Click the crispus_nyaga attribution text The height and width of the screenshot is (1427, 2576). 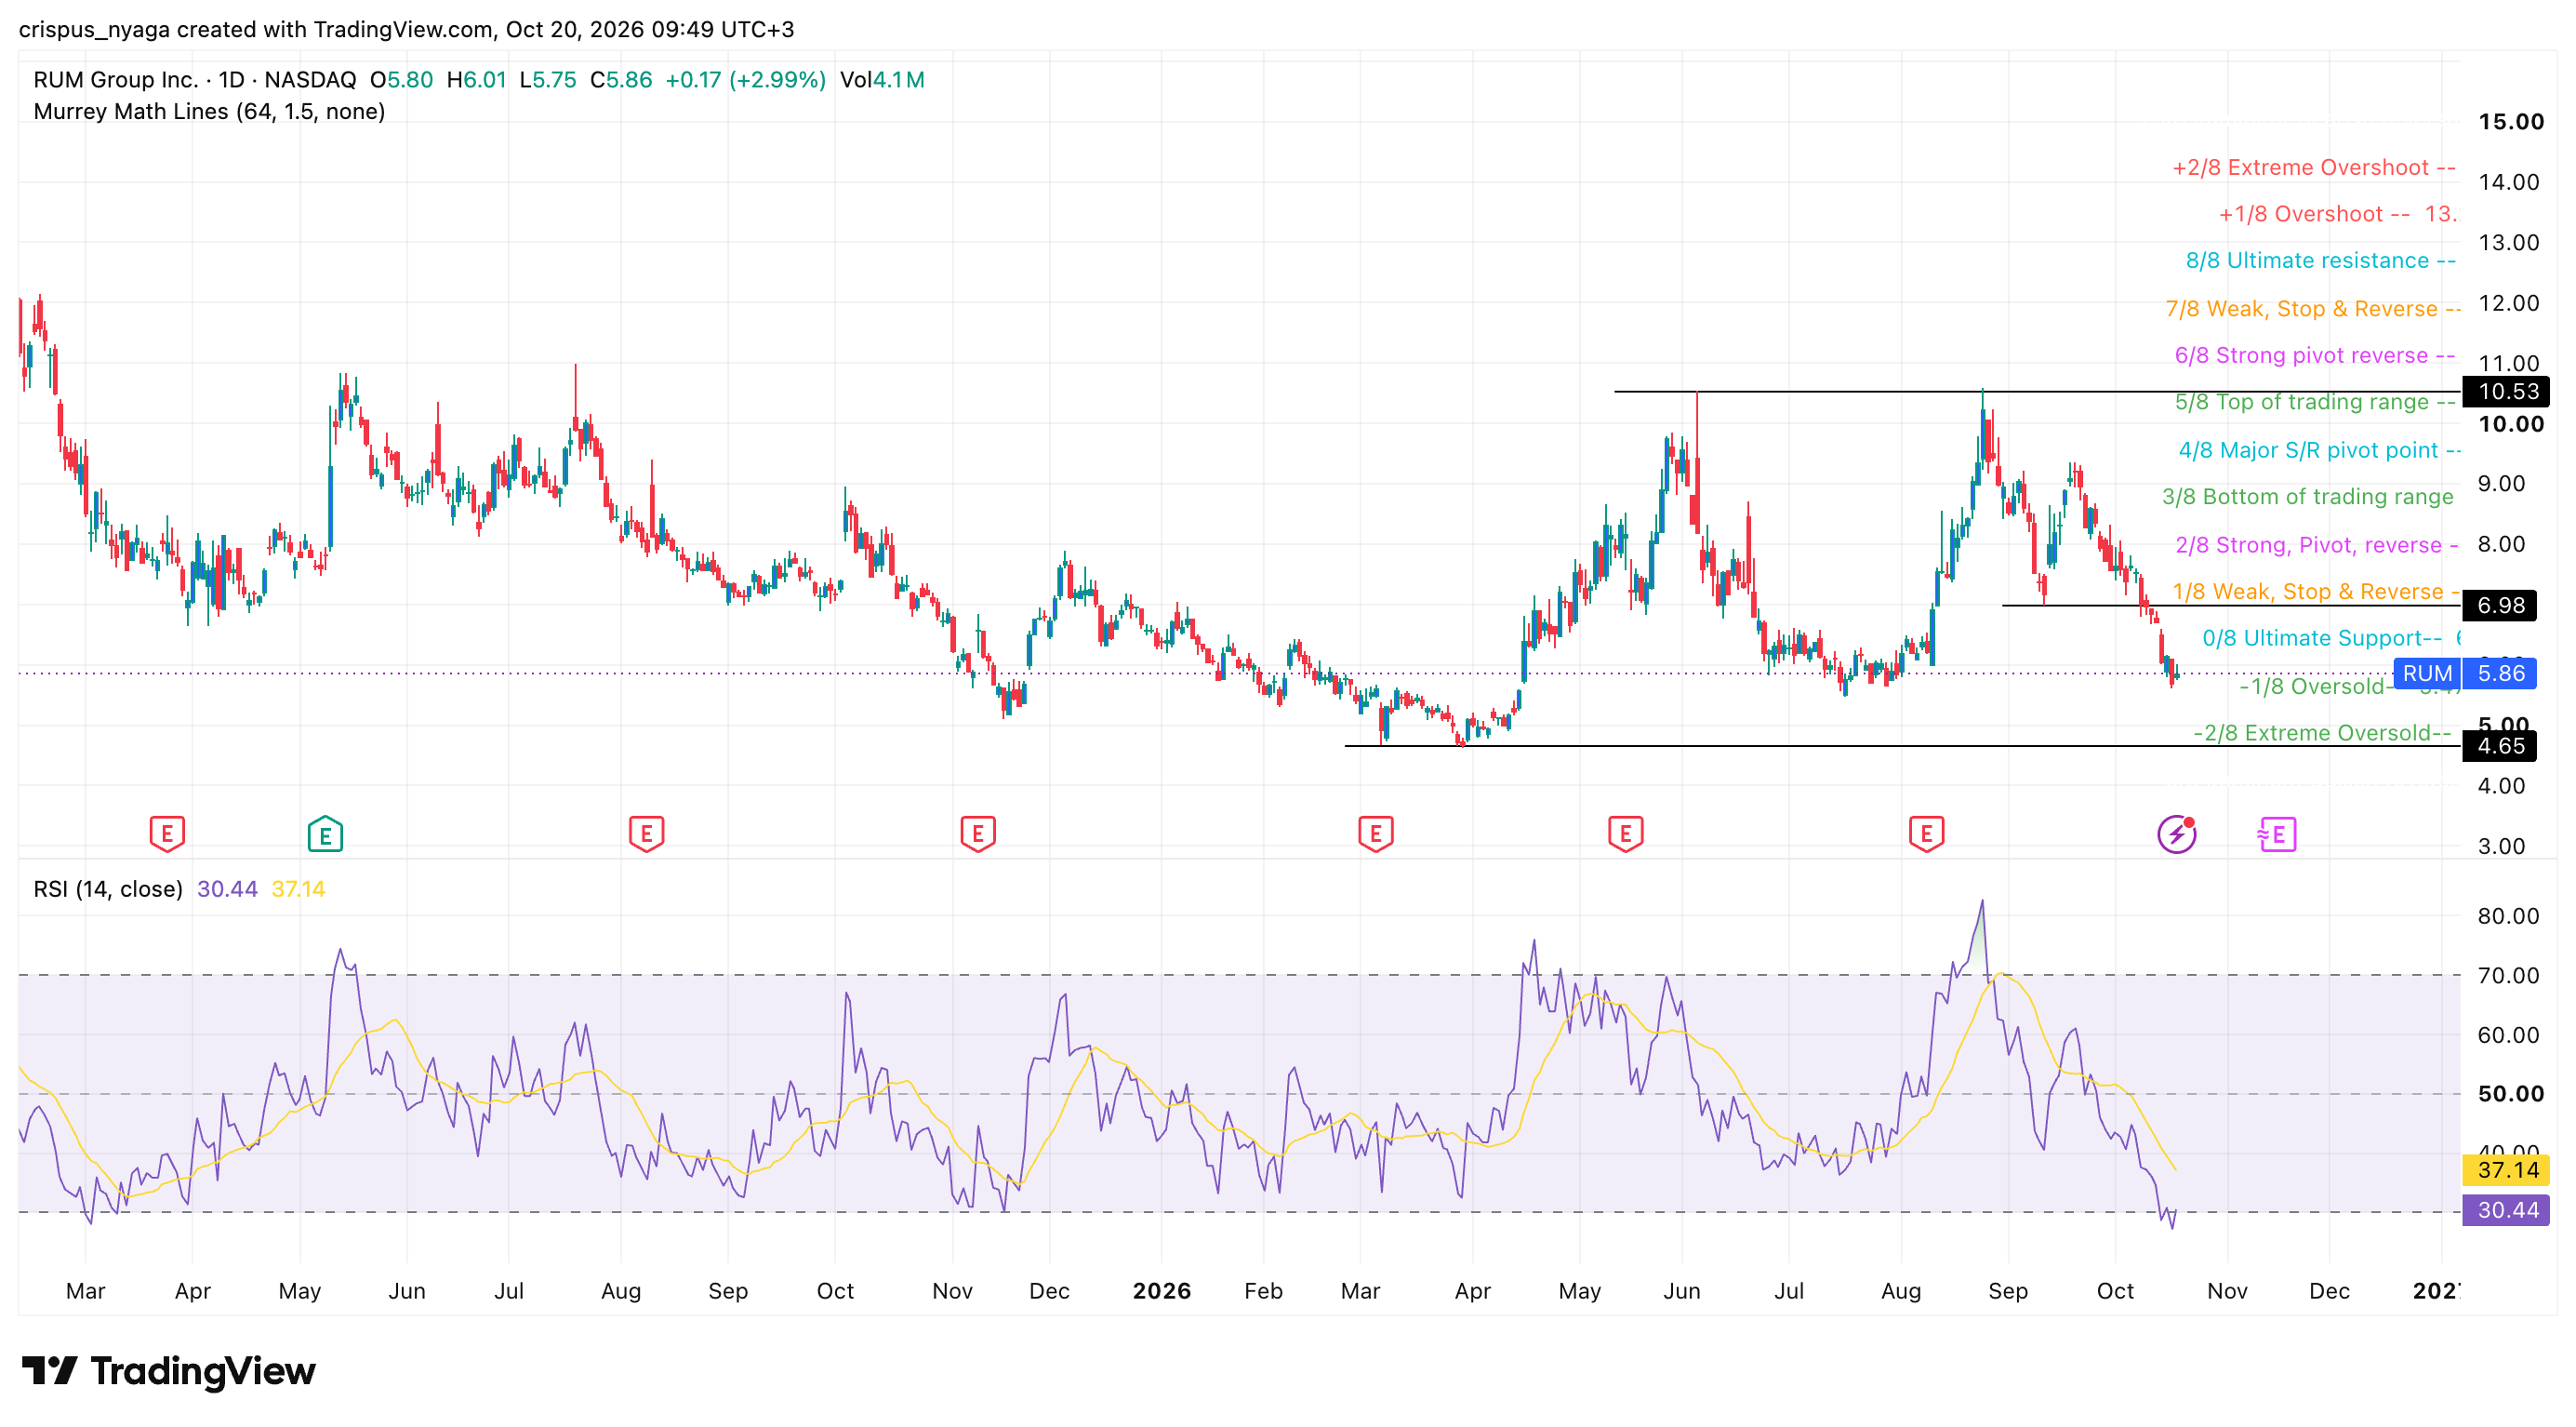[95, 29]
